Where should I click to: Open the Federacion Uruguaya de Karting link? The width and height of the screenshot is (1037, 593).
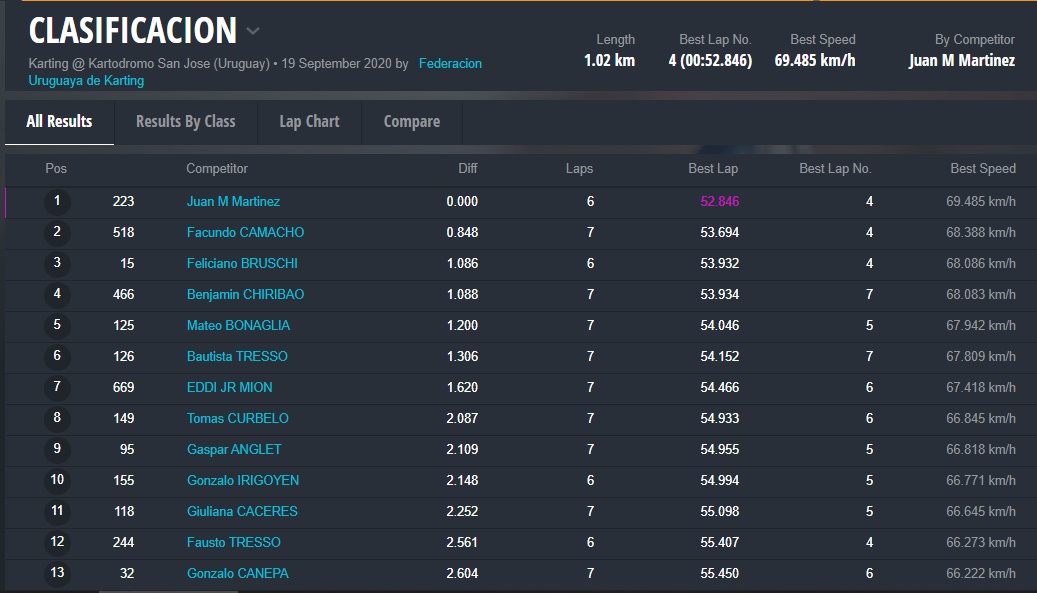(450, 64)
